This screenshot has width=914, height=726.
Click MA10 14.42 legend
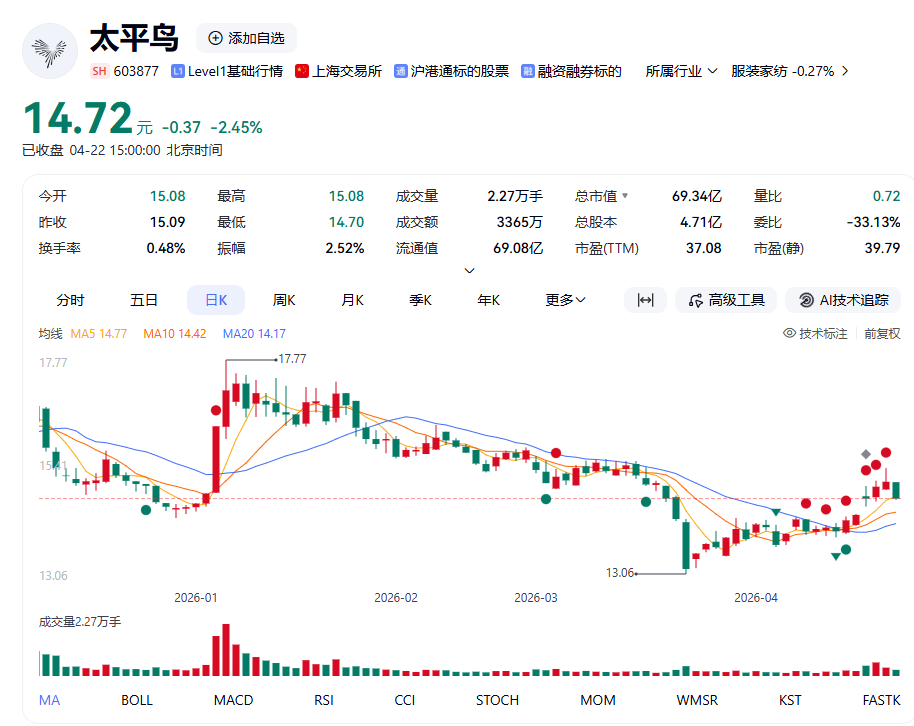[x=175, y=334]
